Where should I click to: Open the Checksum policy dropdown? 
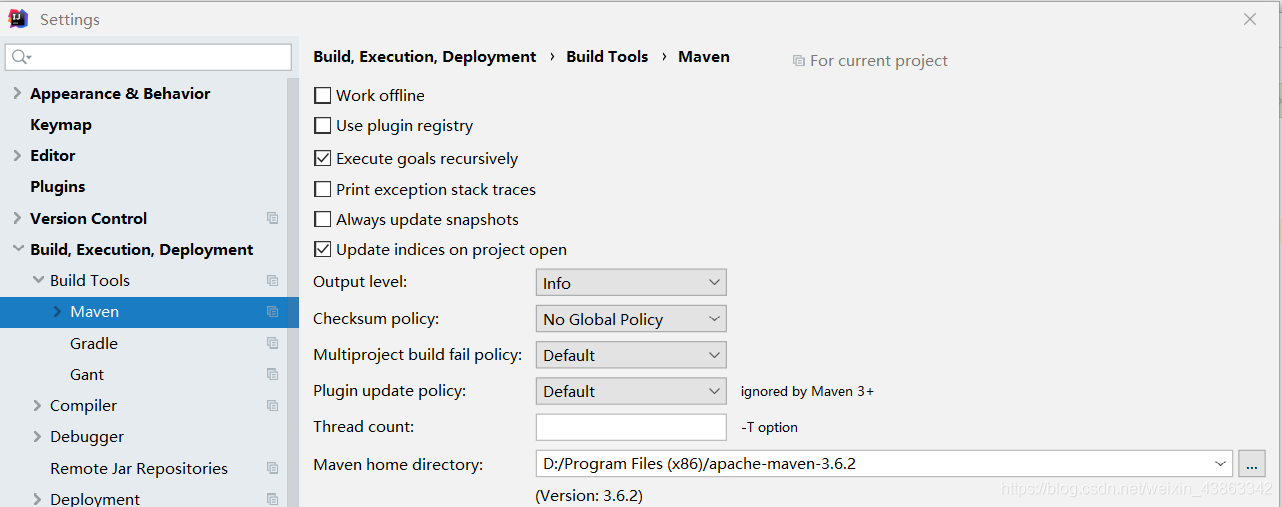[x=631, y=319]
